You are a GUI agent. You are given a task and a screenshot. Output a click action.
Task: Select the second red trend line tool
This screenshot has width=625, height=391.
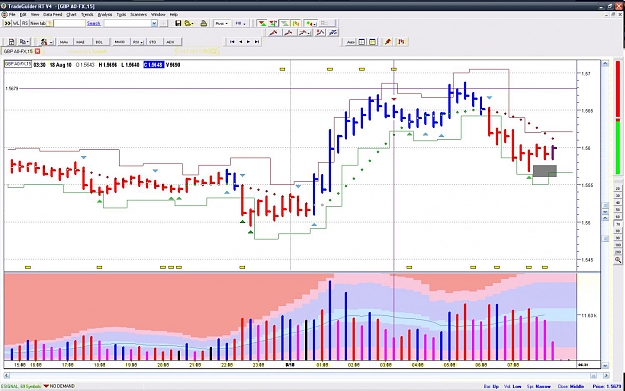point(289,33)
